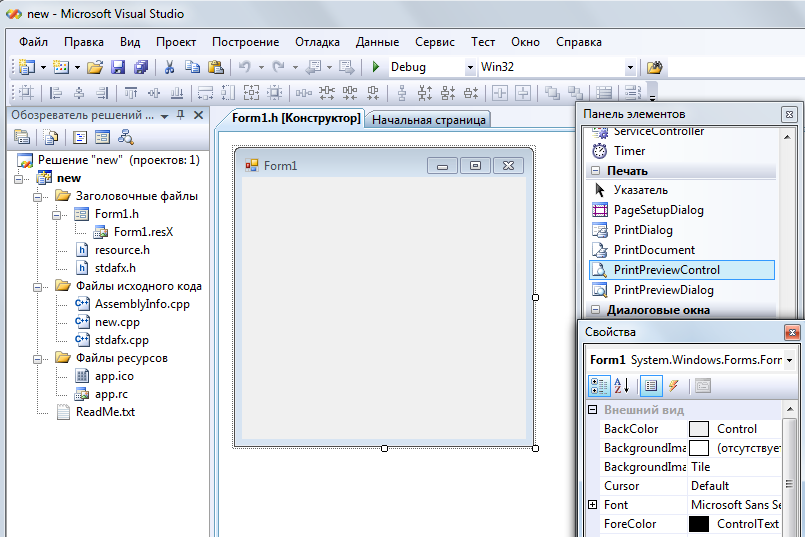The image size is (805, 537).
Task: Click the Start Debugging green arrow
Action: point(375,67)
